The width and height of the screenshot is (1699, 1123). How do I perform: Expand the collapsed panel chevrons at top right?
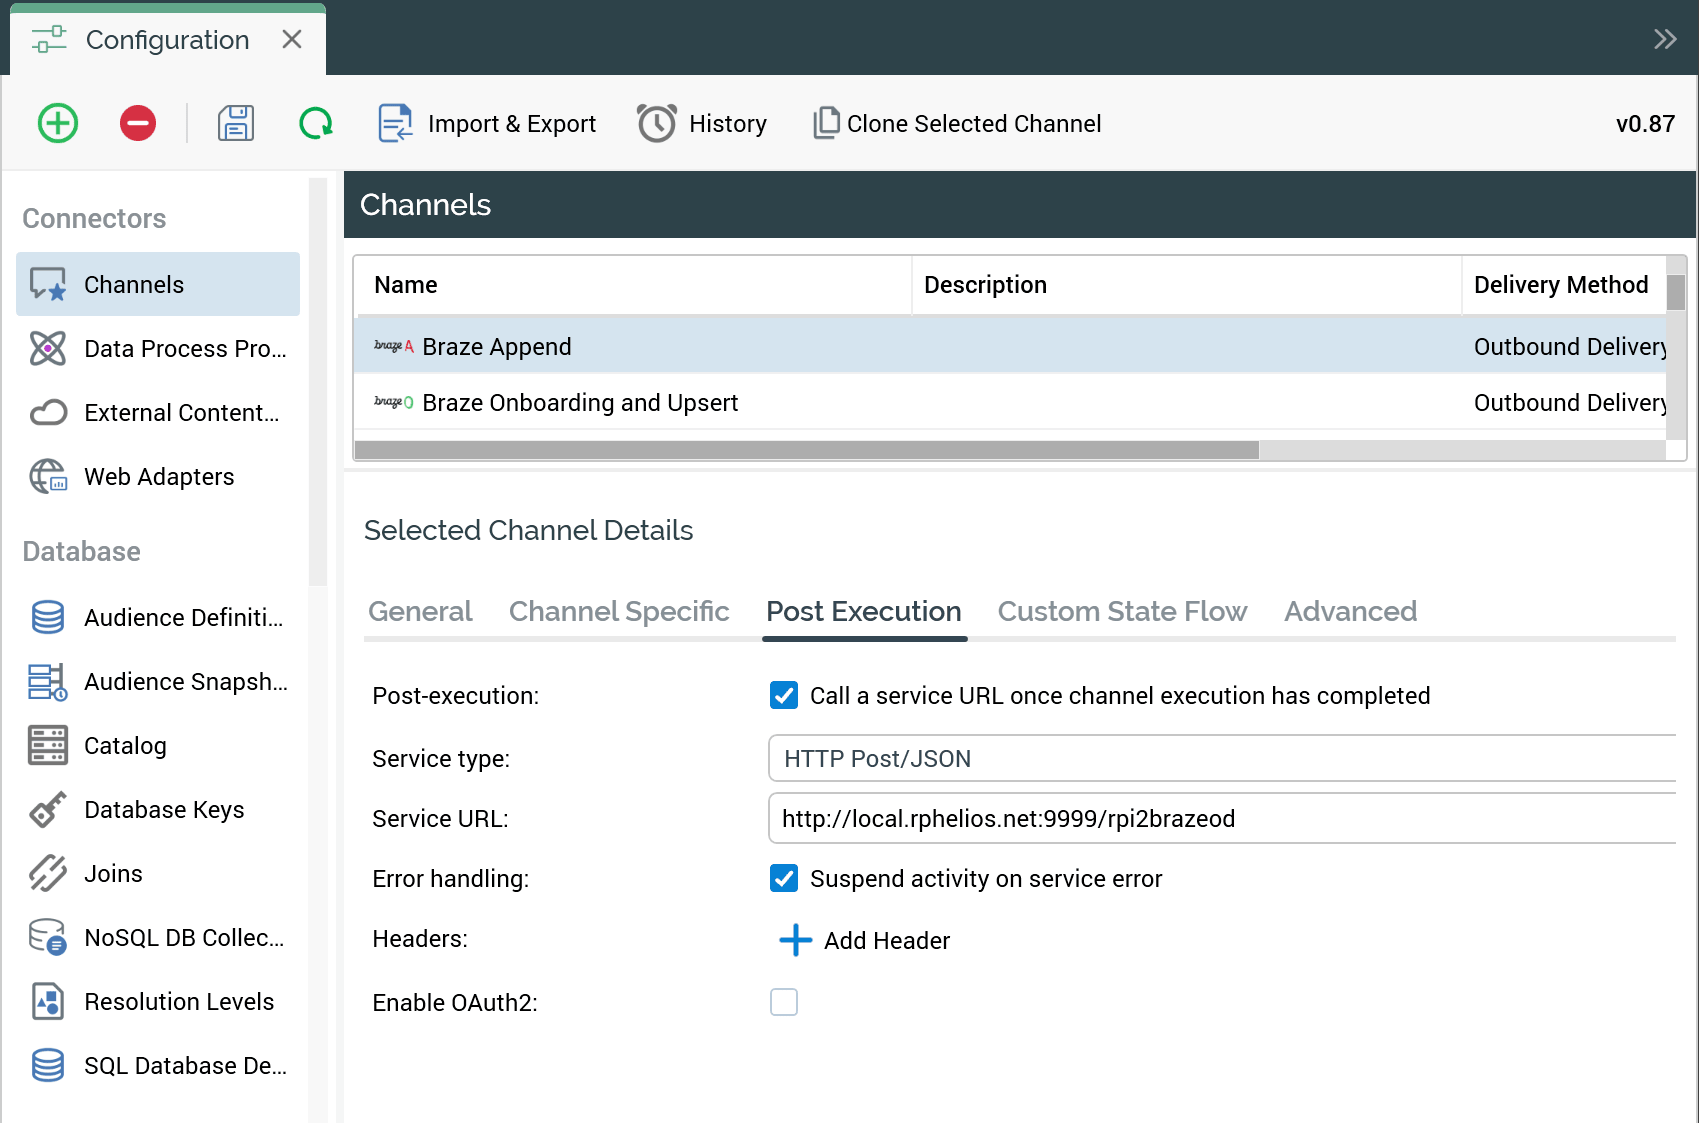point(1664,39)
